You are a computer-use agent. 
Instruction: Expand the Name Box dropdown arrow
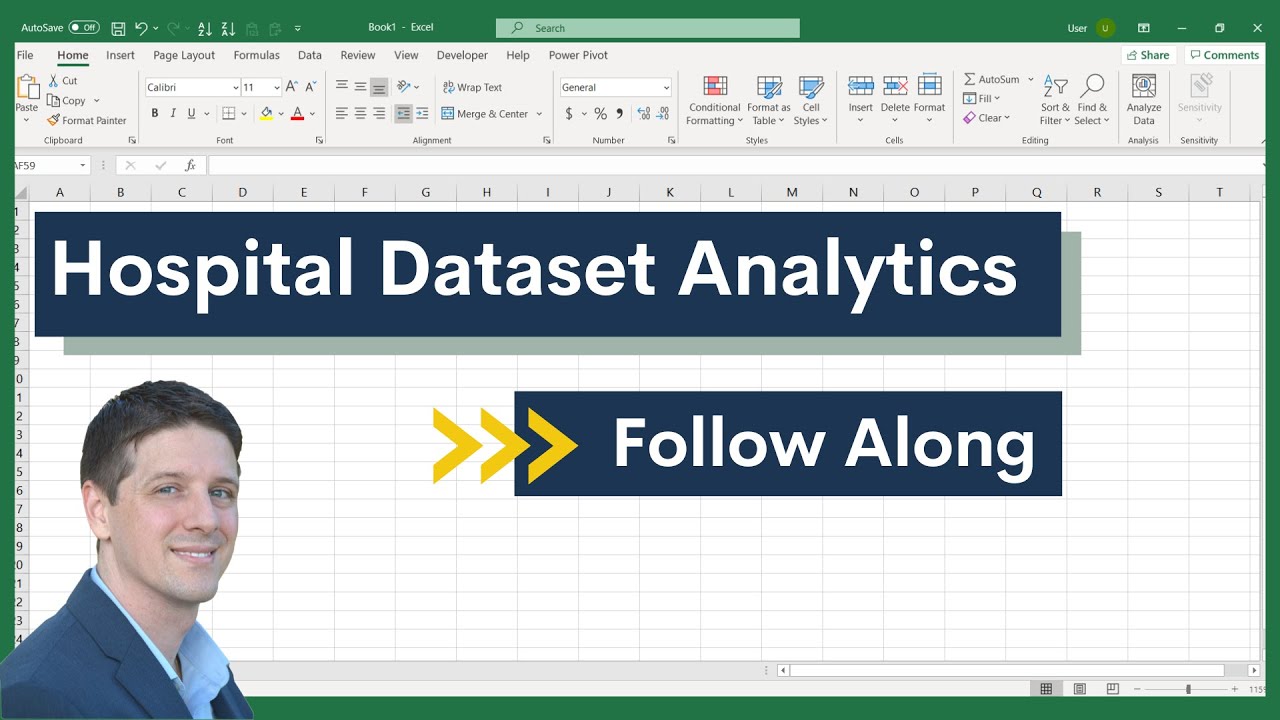pos(82,165)
